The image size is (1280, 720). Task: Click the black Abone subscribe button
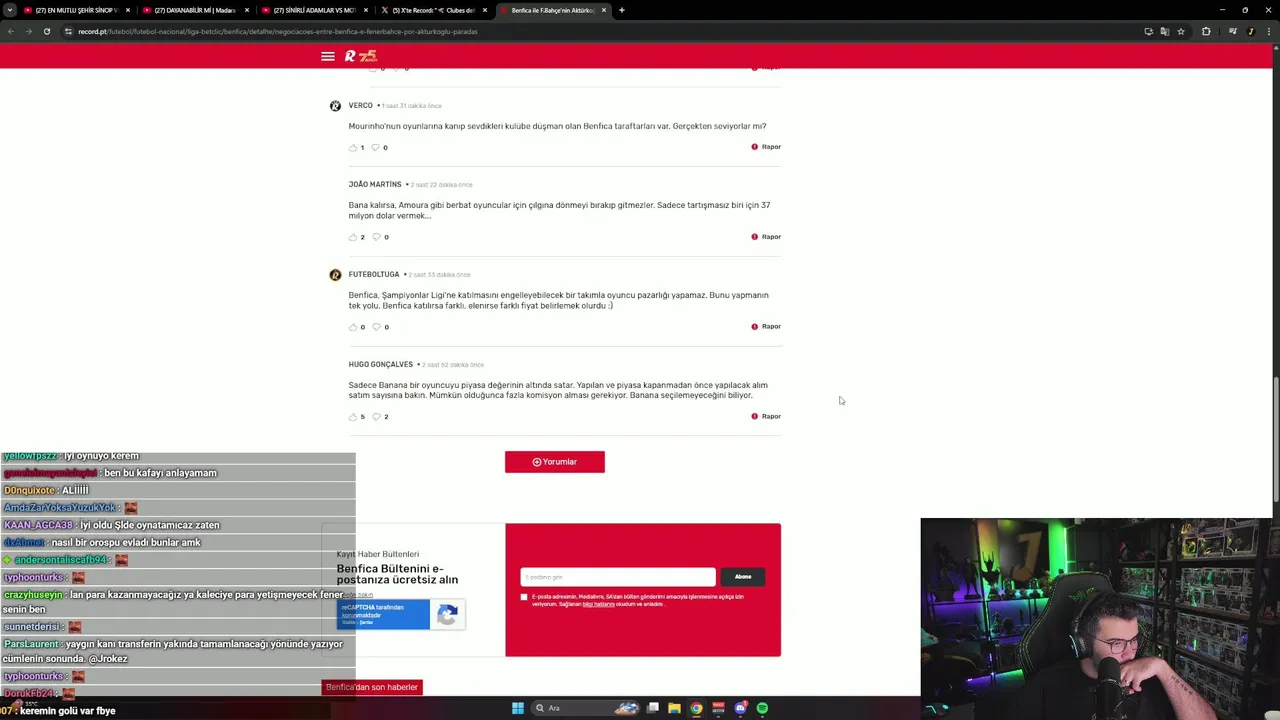743,577
